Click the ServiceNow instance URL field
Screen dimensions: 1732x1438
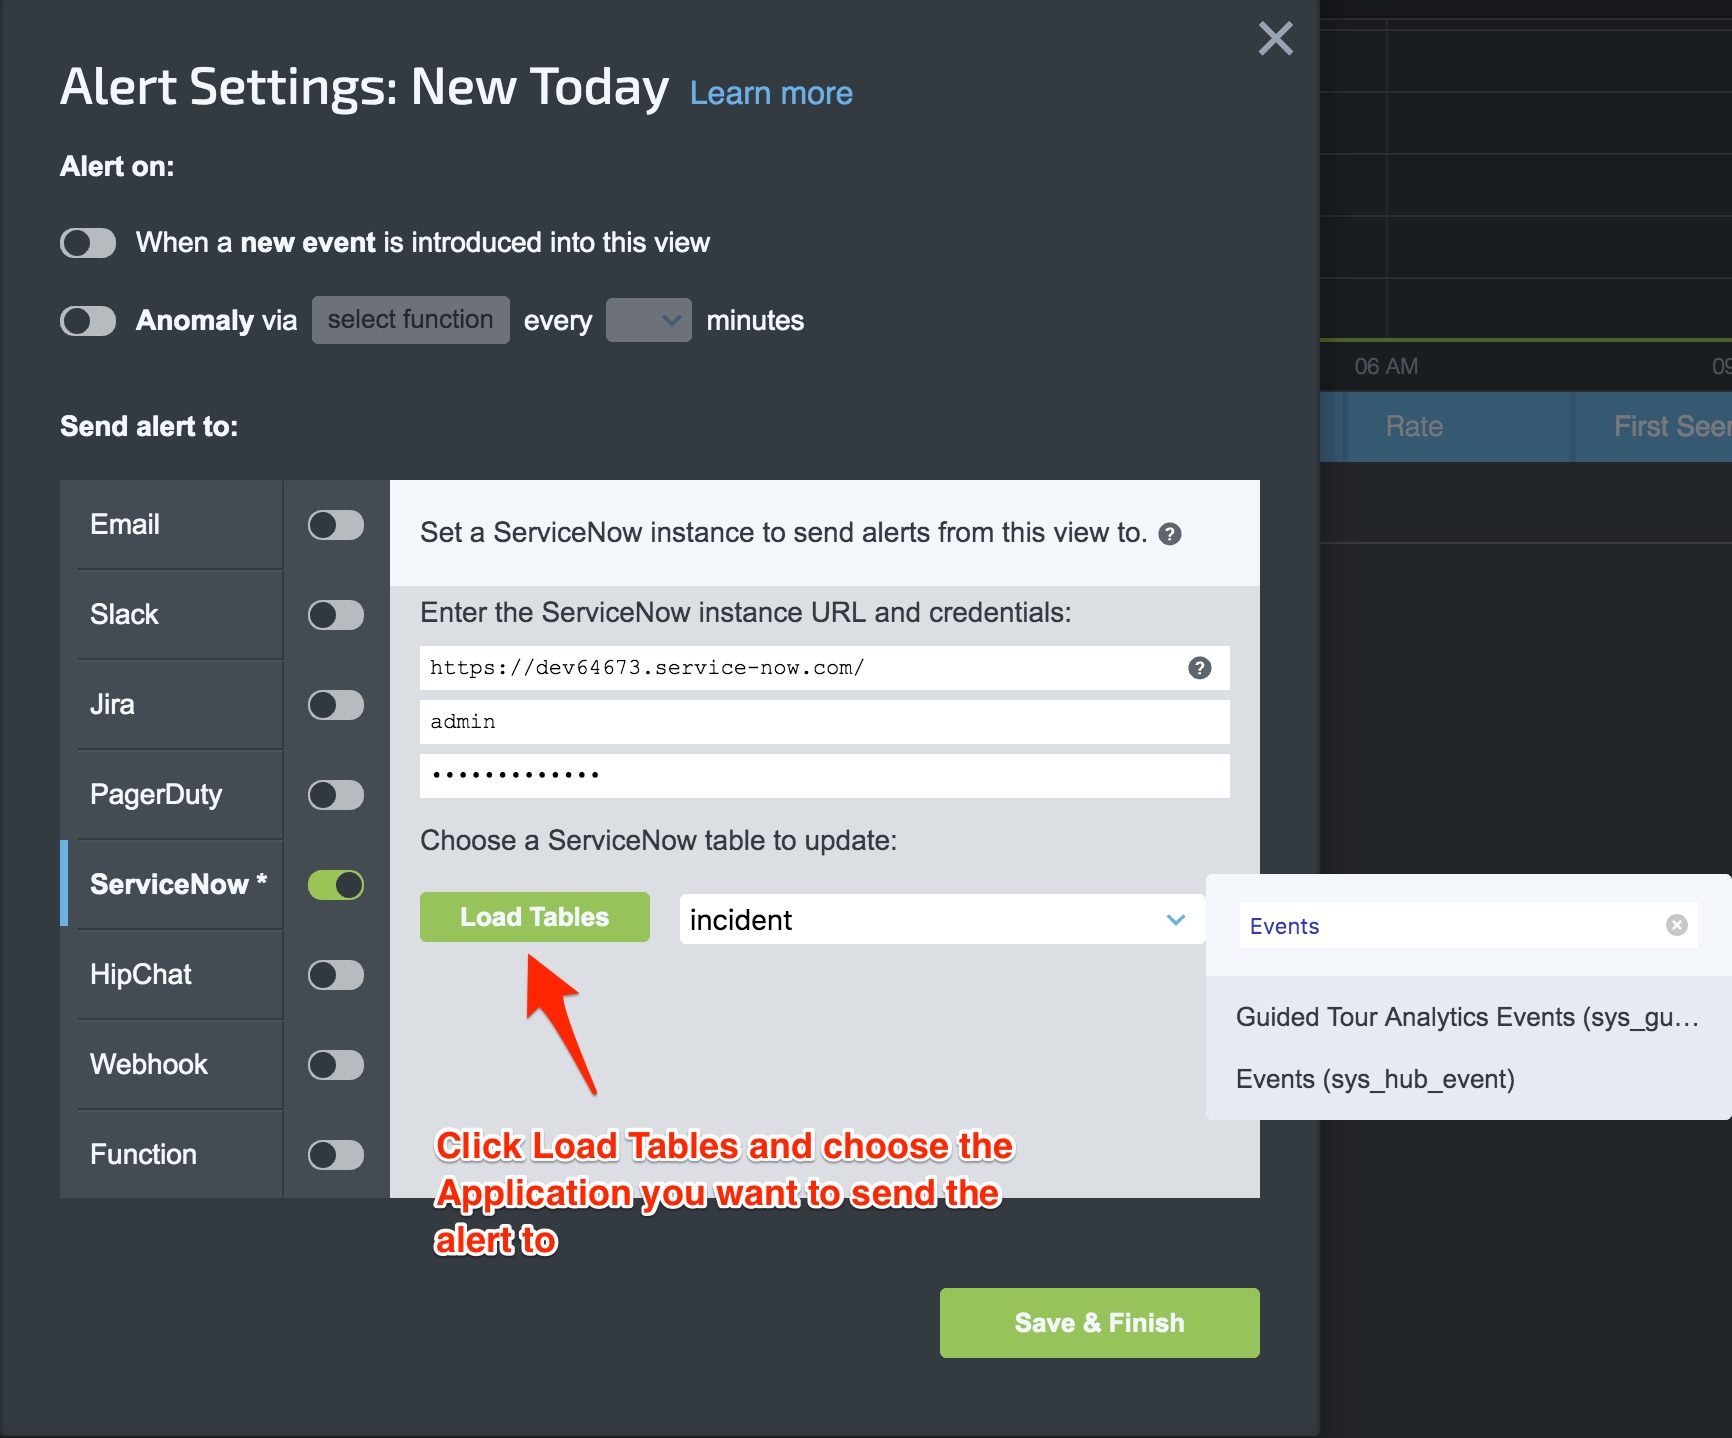pos(825,668)
